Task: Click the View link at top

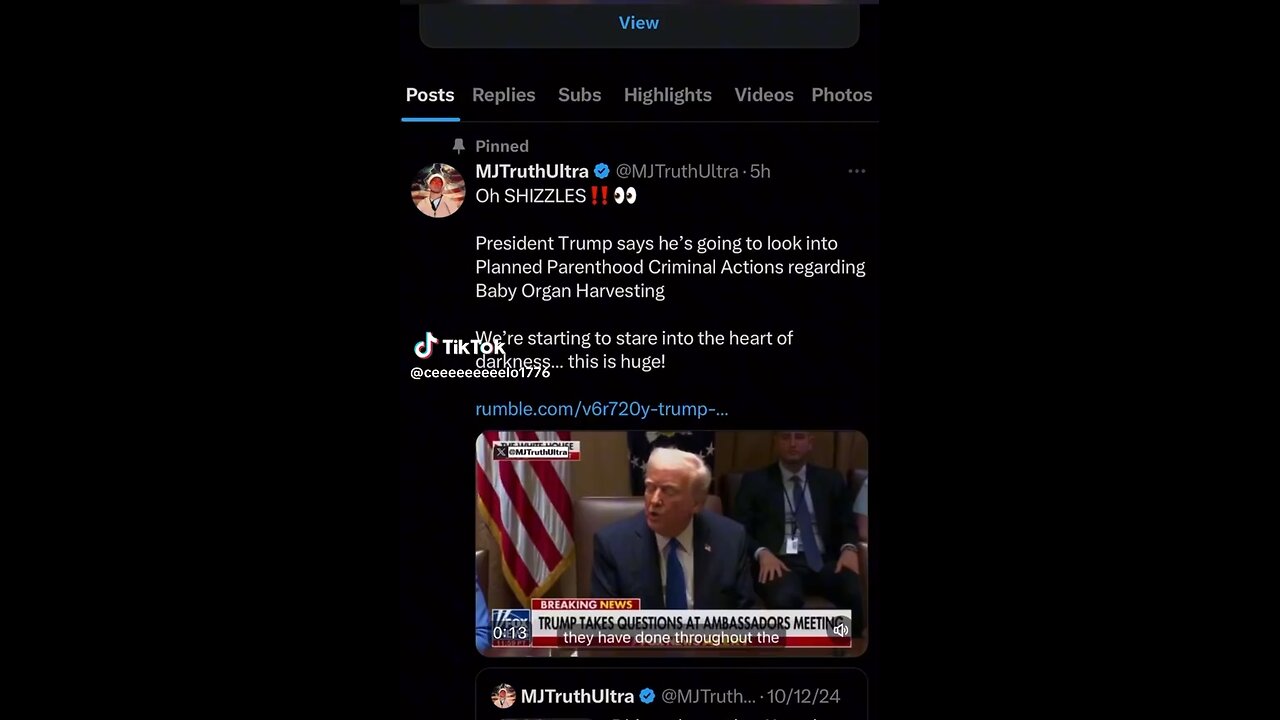Action: coord(638,23)
